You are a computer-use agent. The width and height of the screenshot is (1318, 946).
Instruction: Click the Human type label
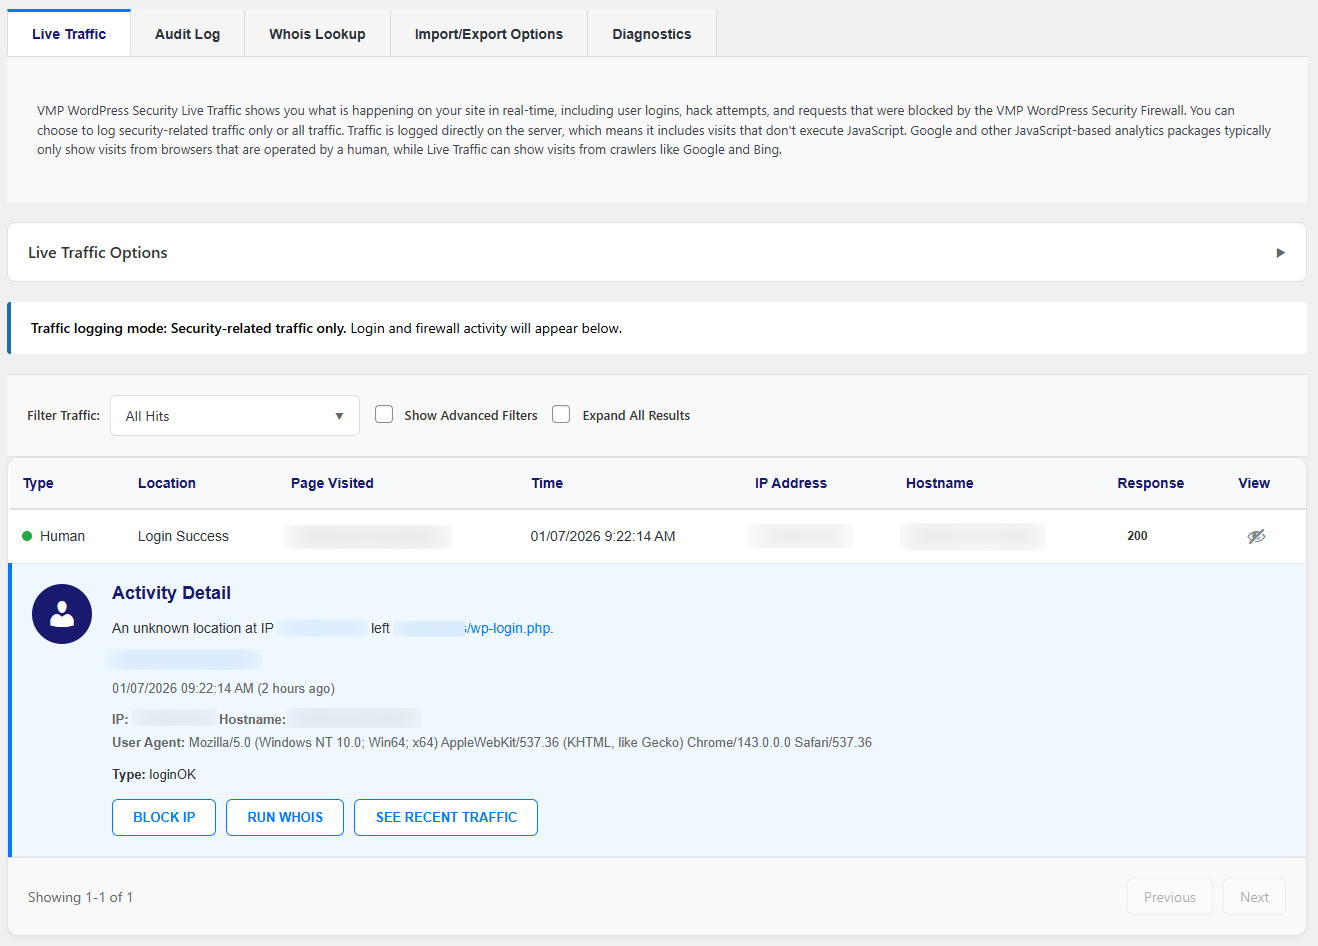62,536
